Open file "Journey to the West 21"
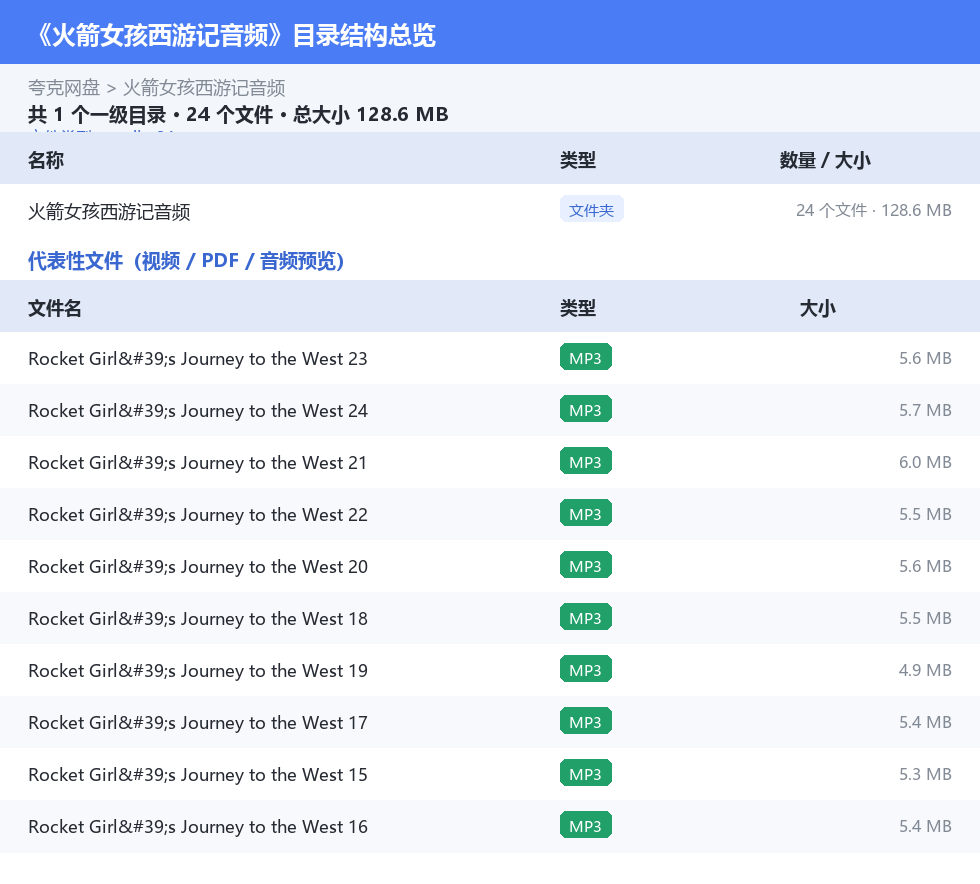 (198, 463)
